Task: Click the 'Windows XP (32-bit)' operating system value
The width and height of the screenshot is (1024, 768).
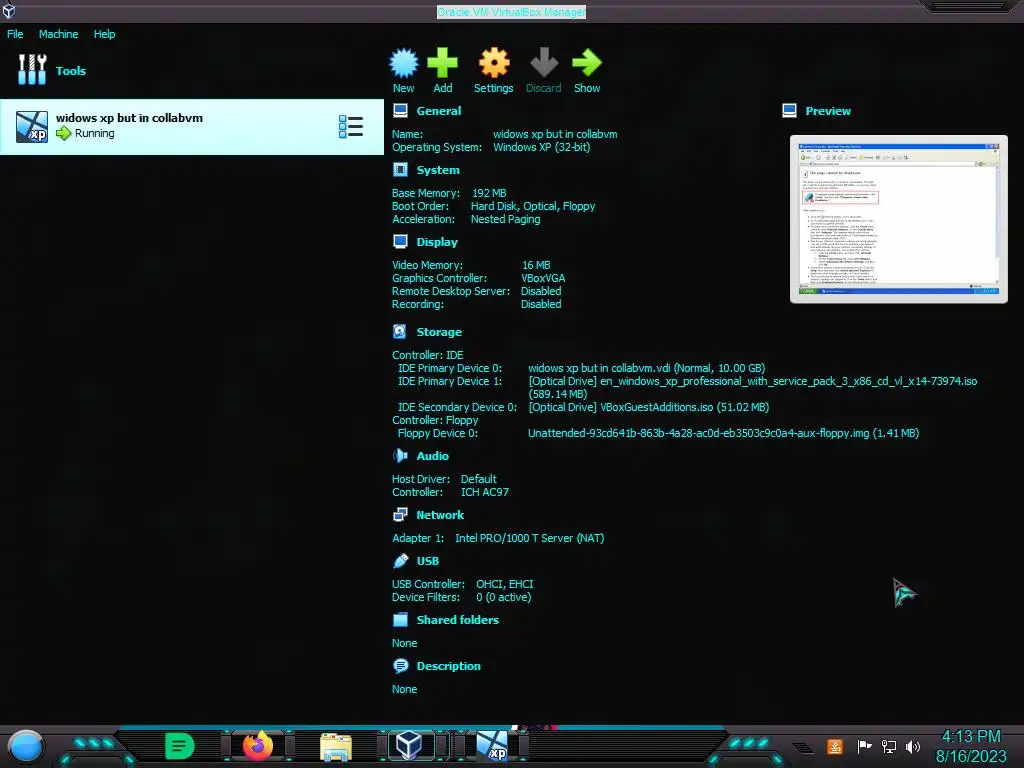Action: [x=541, y=147]
